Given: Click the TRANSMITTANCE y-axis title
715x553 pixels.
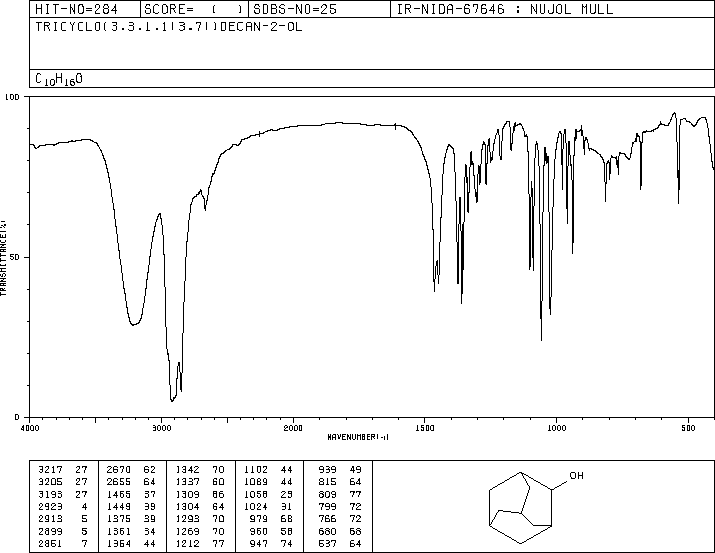Looking at the screenshot, I should pos(3,258).
